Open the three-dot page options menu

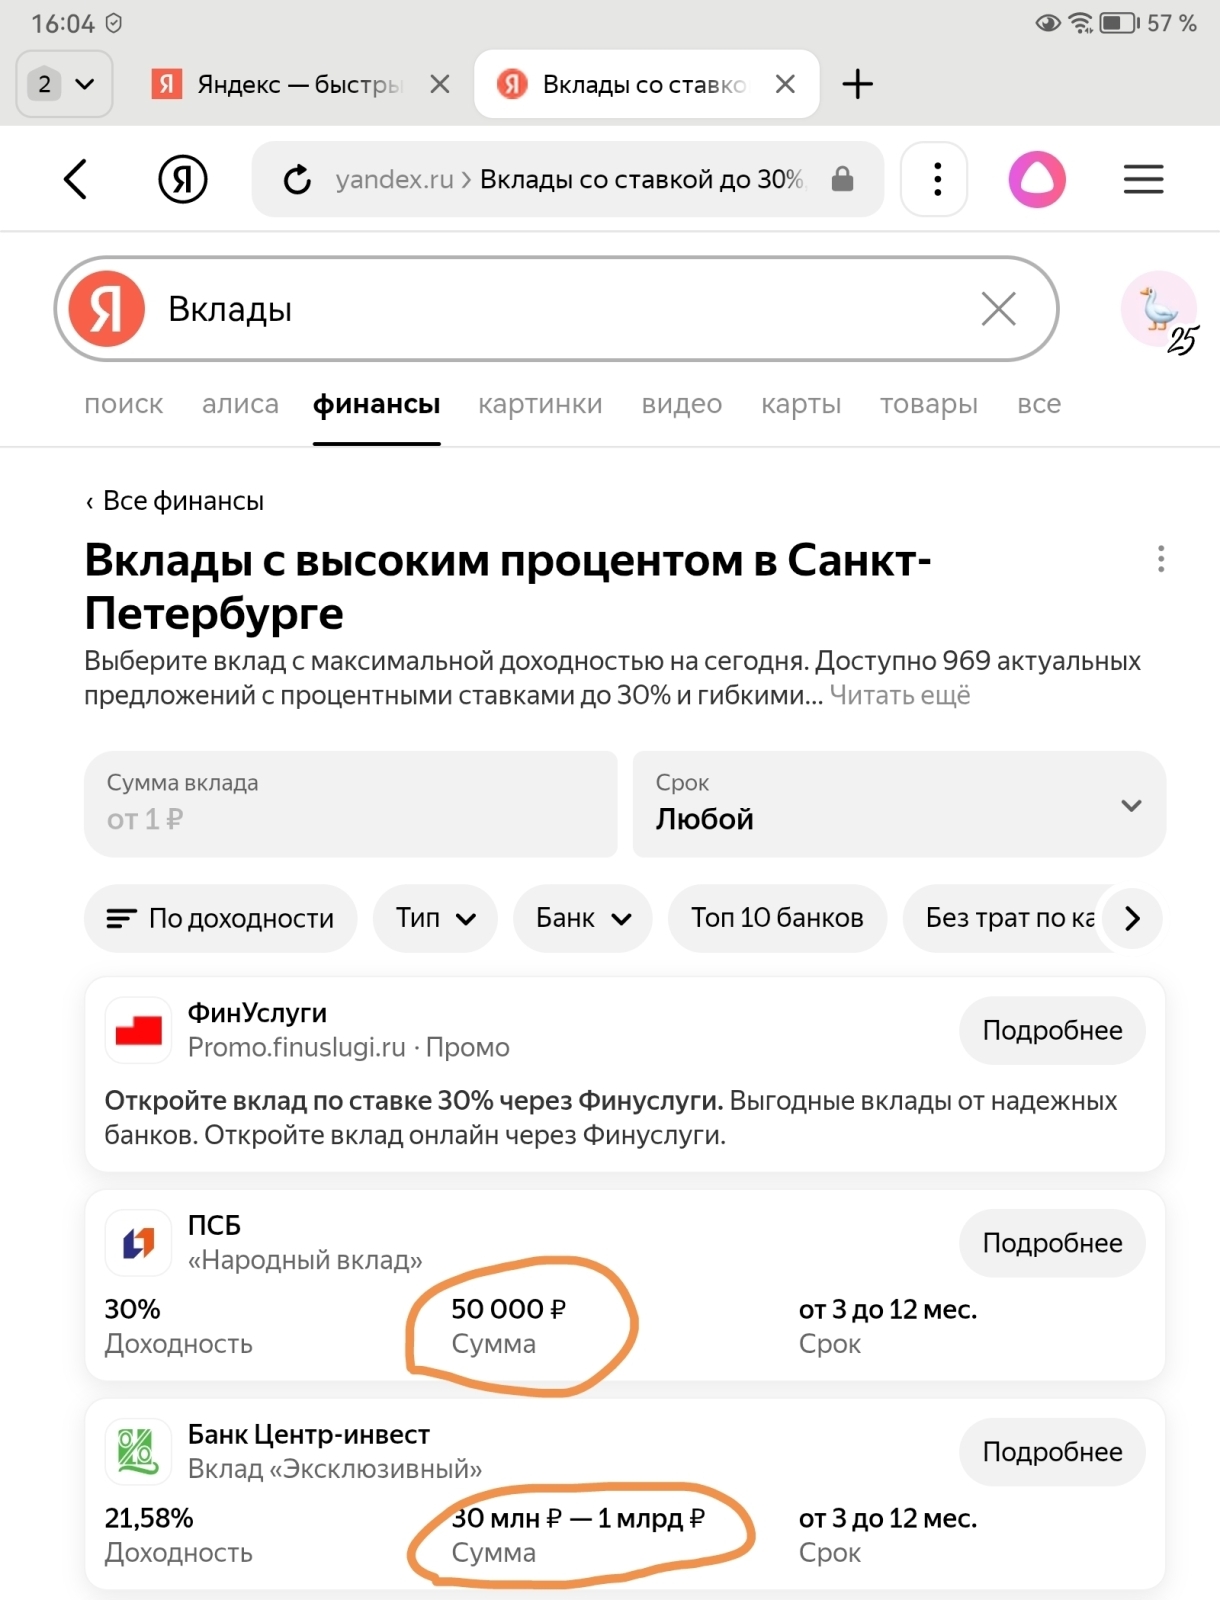coord(1161,559)
